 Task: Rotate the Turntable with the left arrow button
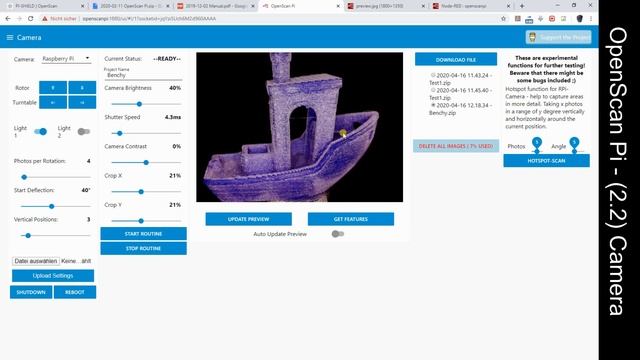(53, 102)
